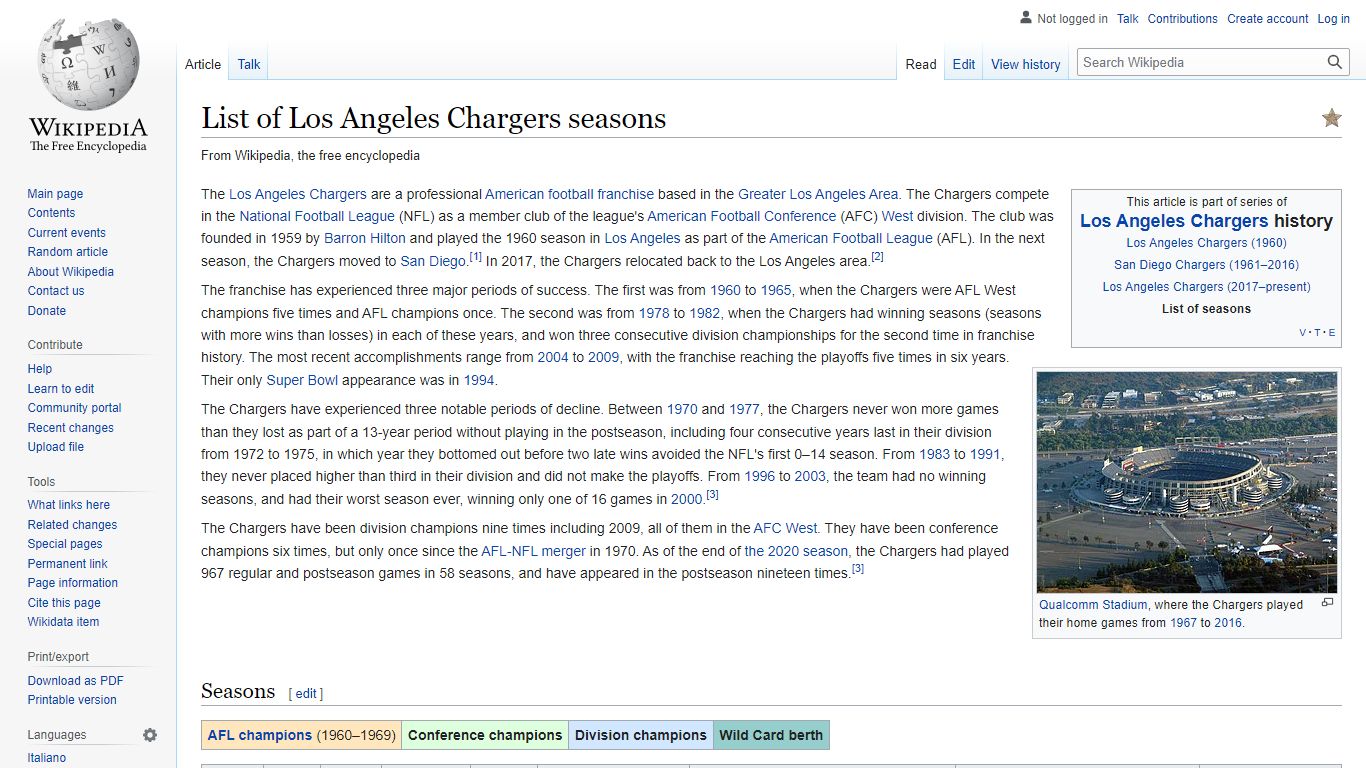Open the Super Bowl link
Image resolution: width=1366 pixels, height=768 pixels.
tap(302, 380)
